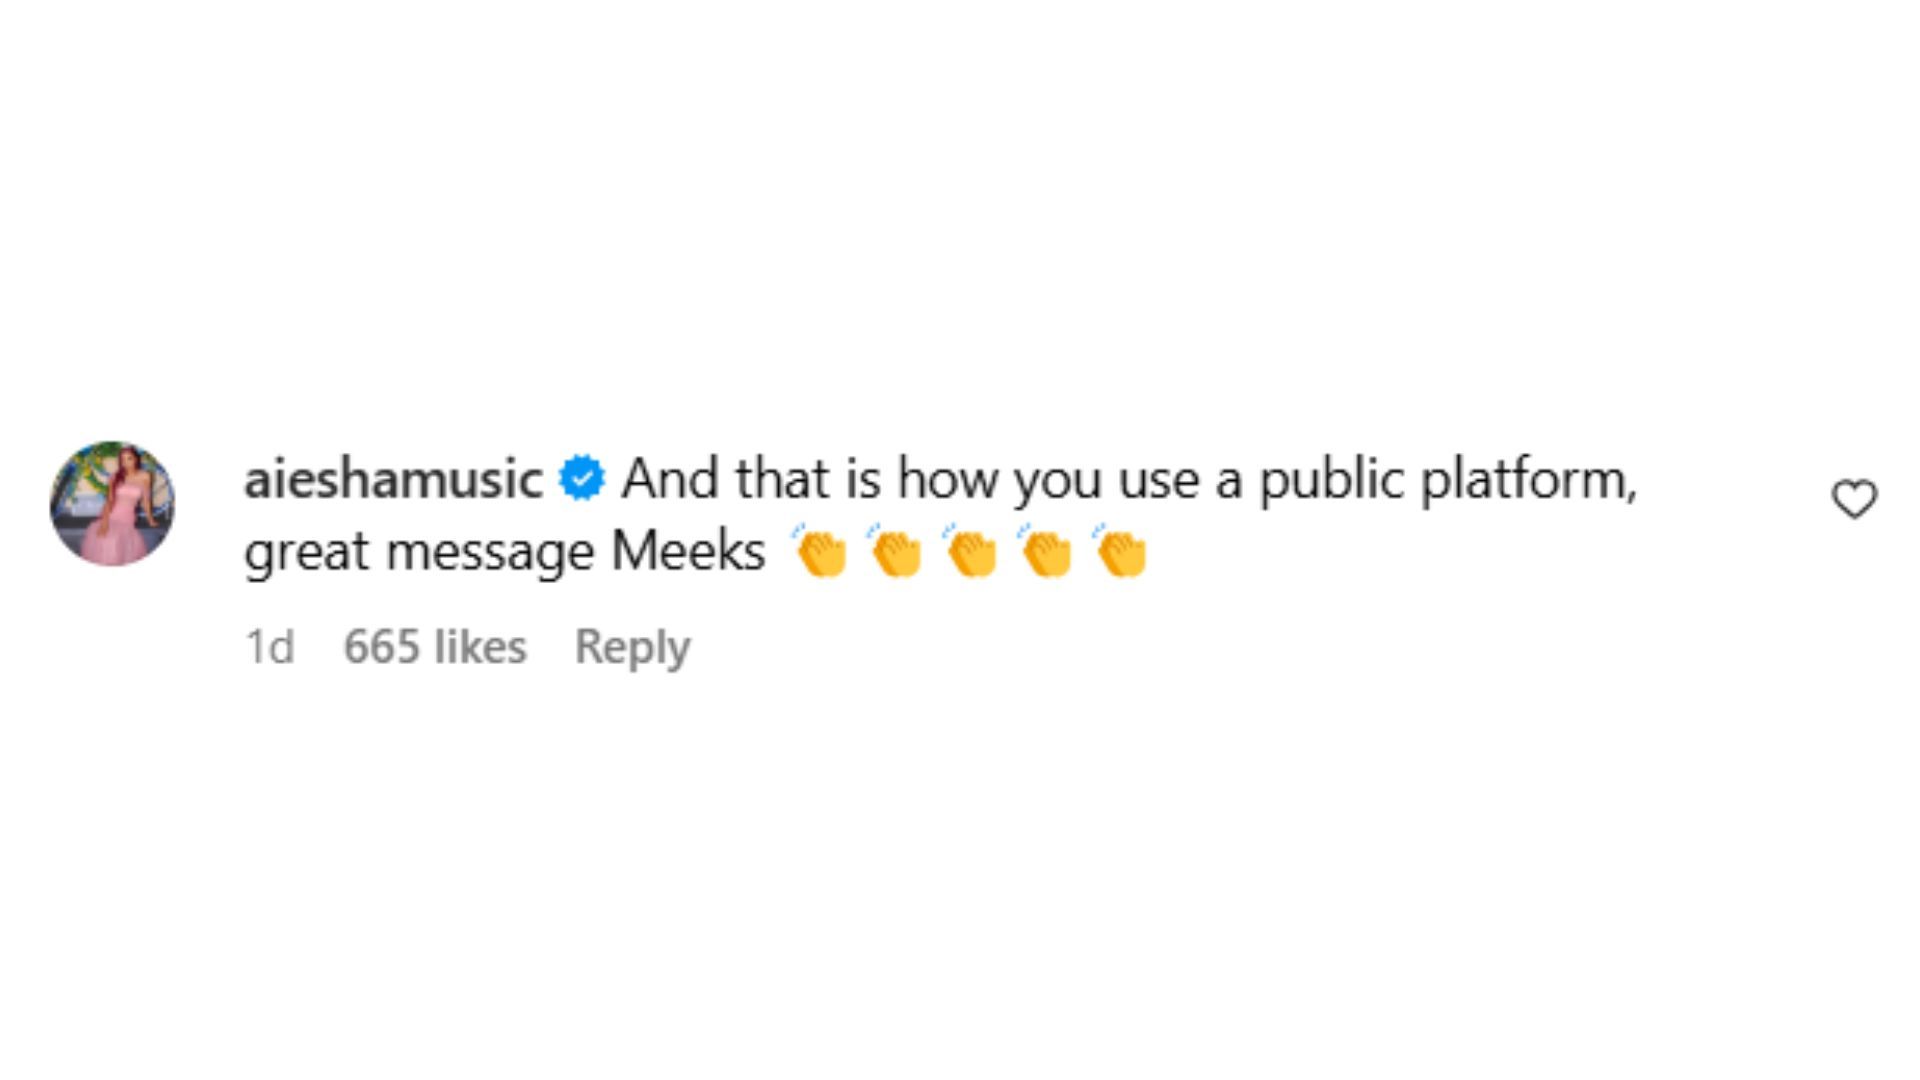Click the second clapping hands emoji
Screen dimensions: 1920x1080
pyautogui.click(x=895, y=551)
